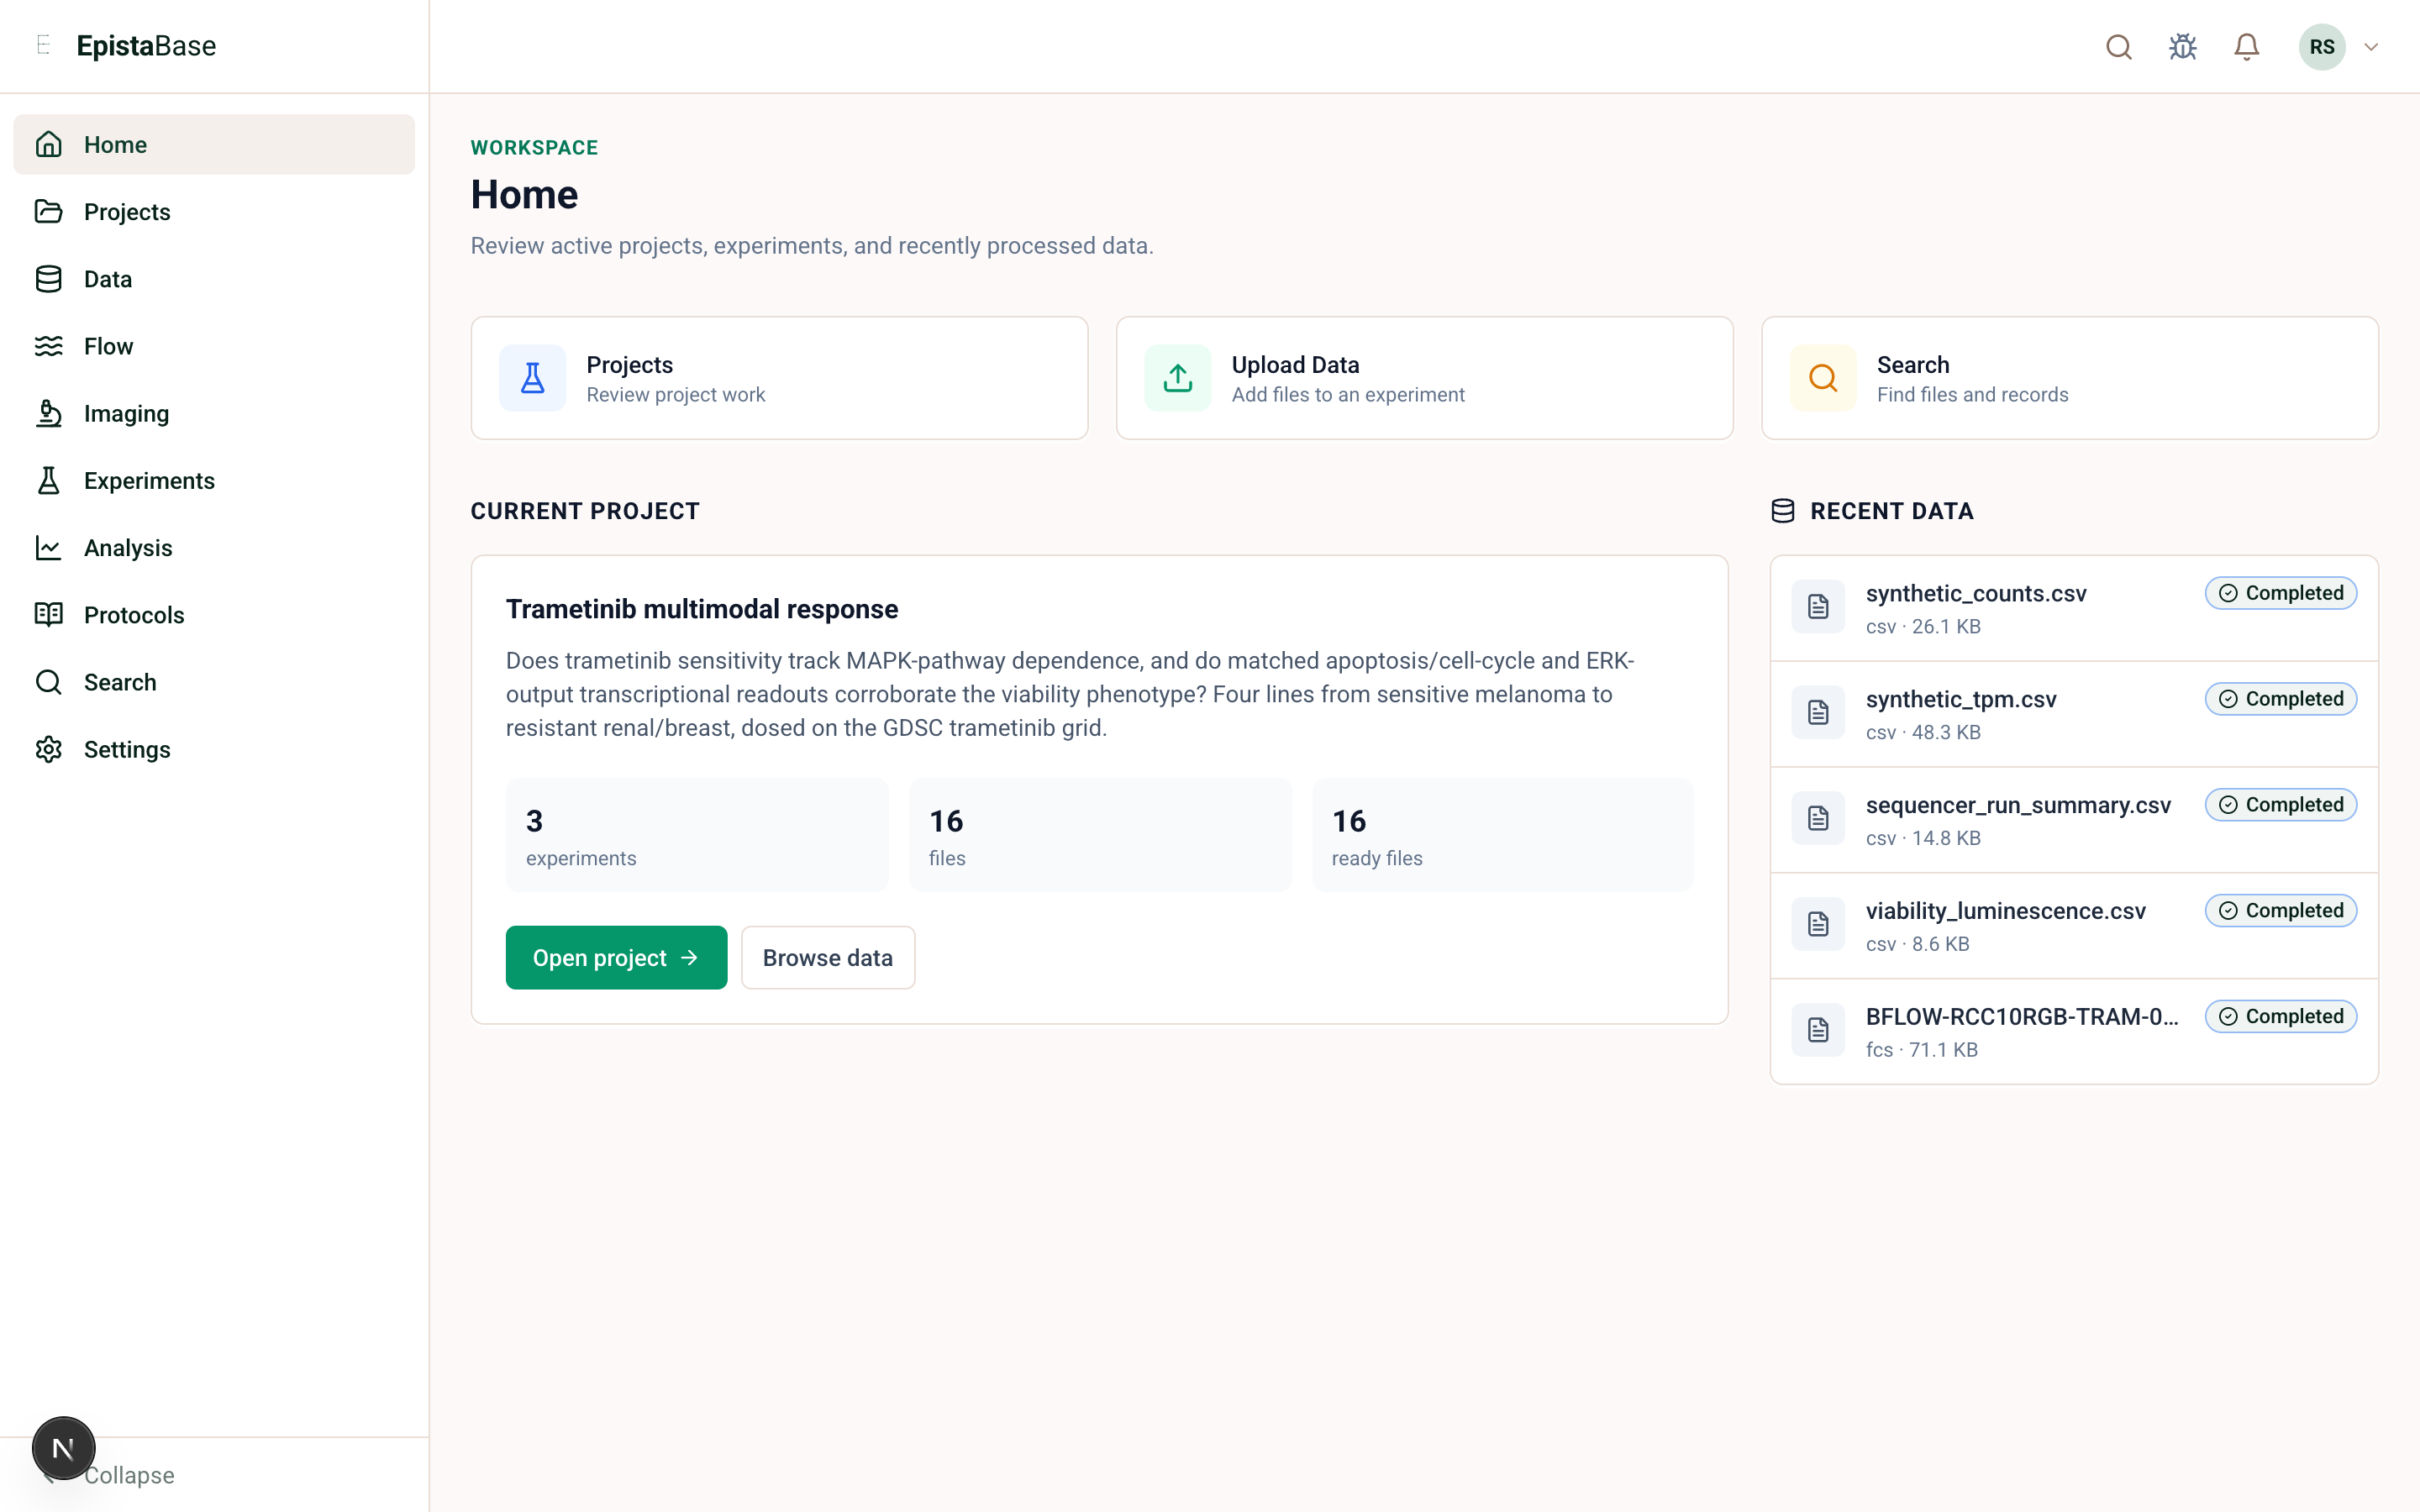Open the Upload Data quick card title
The height and width of the screenshot is (1512, 2420).
(1295, 365)
